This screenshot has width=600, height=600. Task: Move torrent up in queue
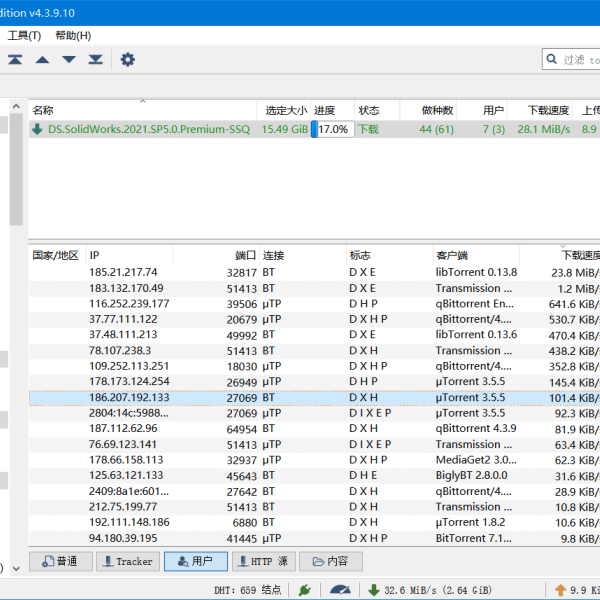pos(42,60)
